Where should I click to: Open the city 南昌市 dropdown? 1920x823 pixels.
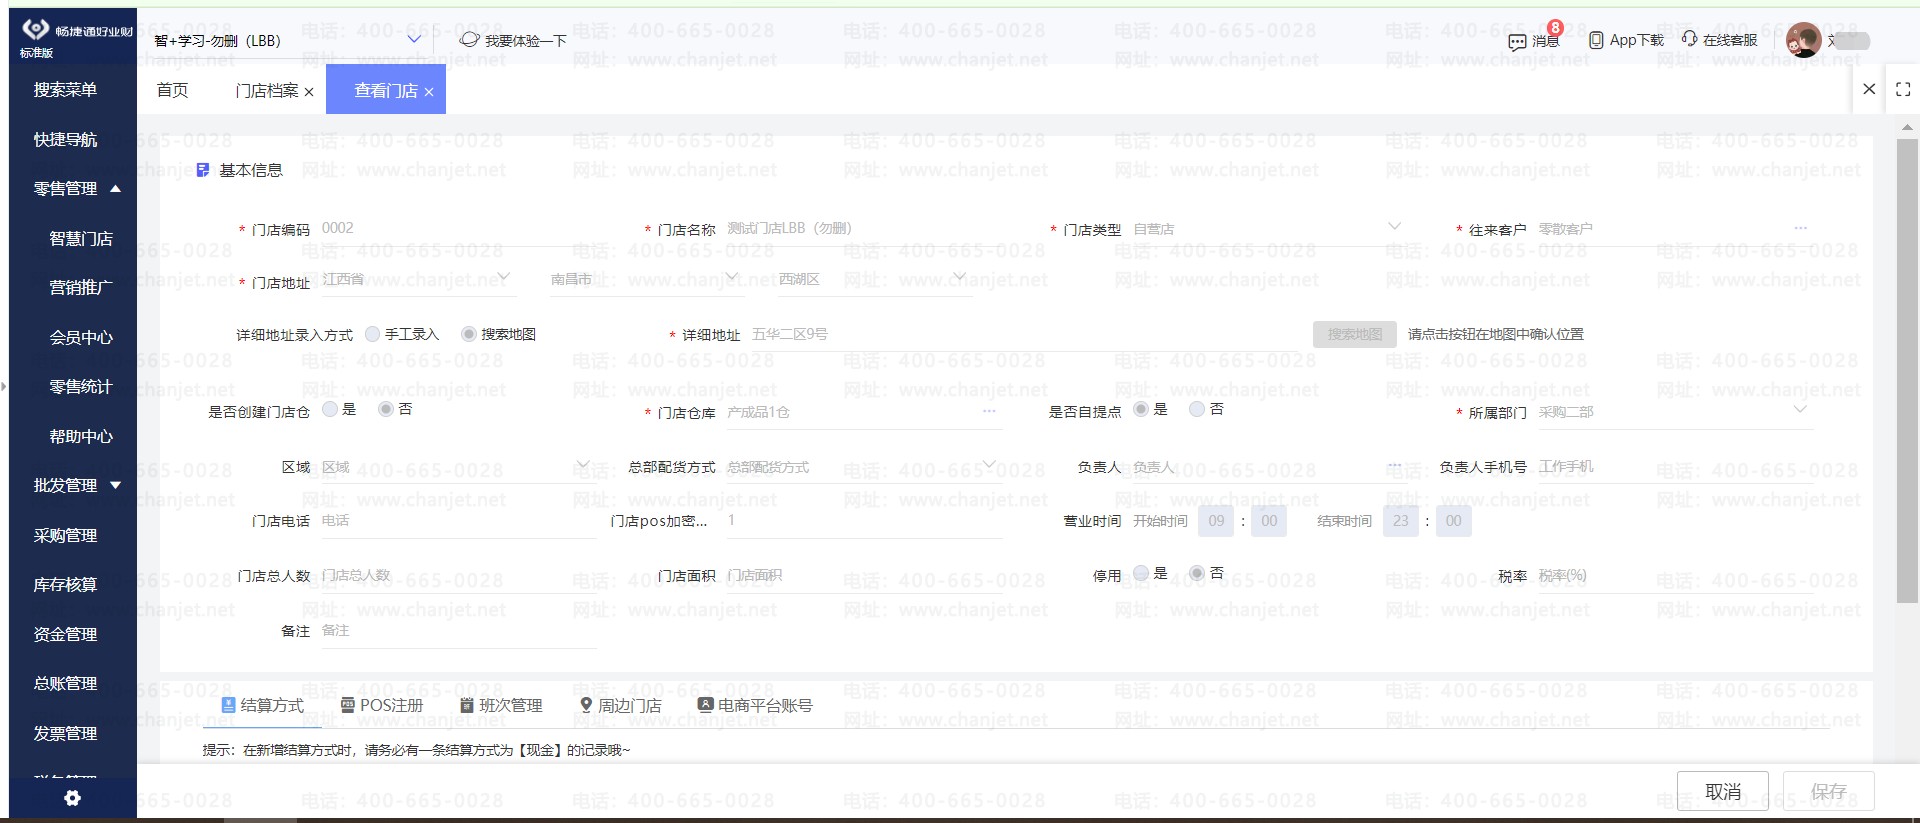coord(732,277)
